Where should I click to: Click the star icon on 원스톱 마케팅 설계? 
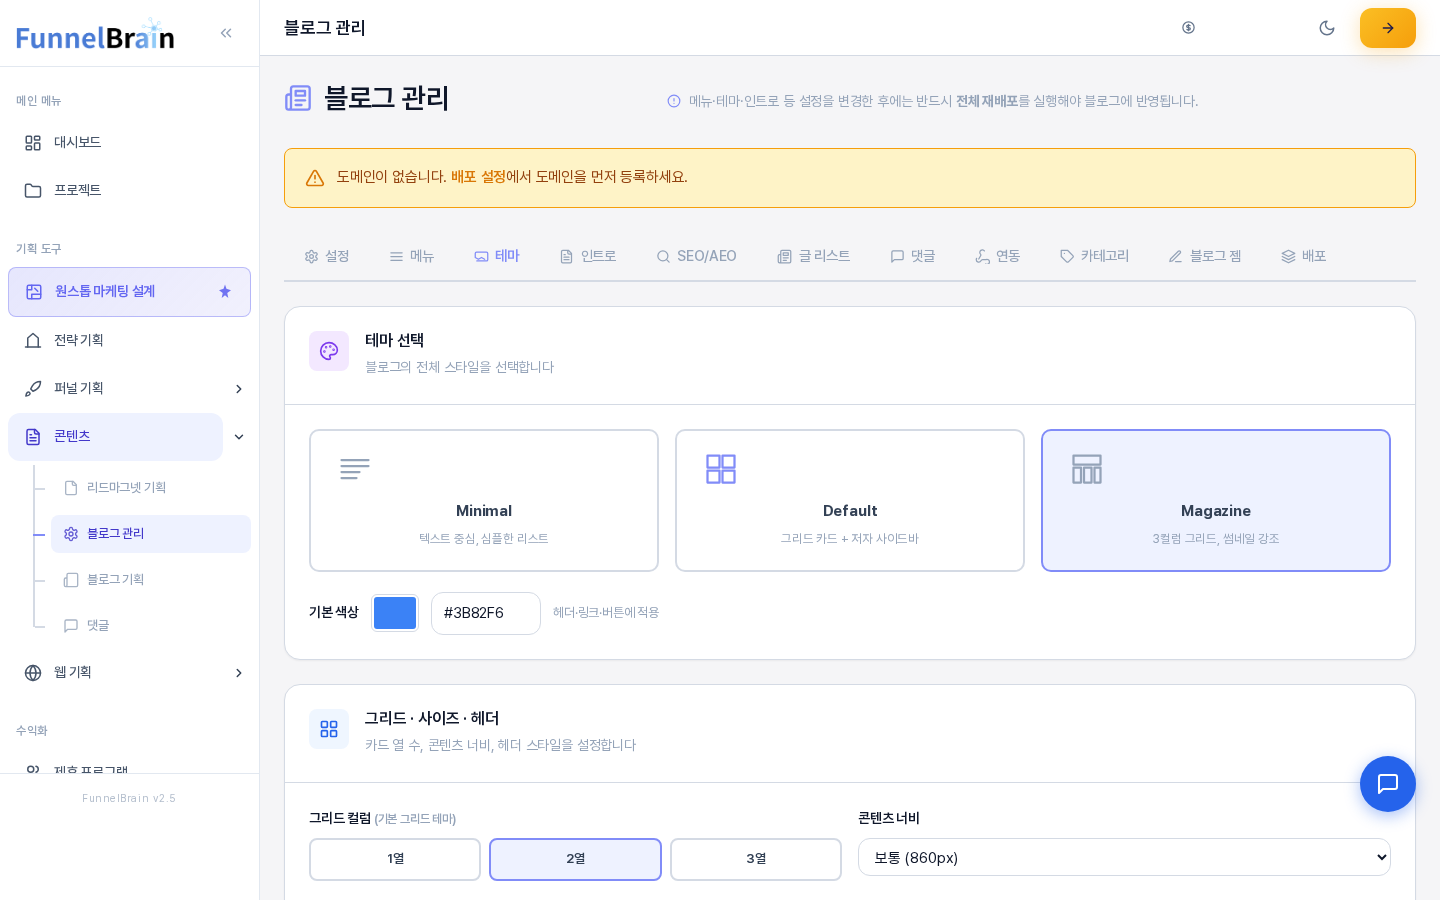pos(225,292)
